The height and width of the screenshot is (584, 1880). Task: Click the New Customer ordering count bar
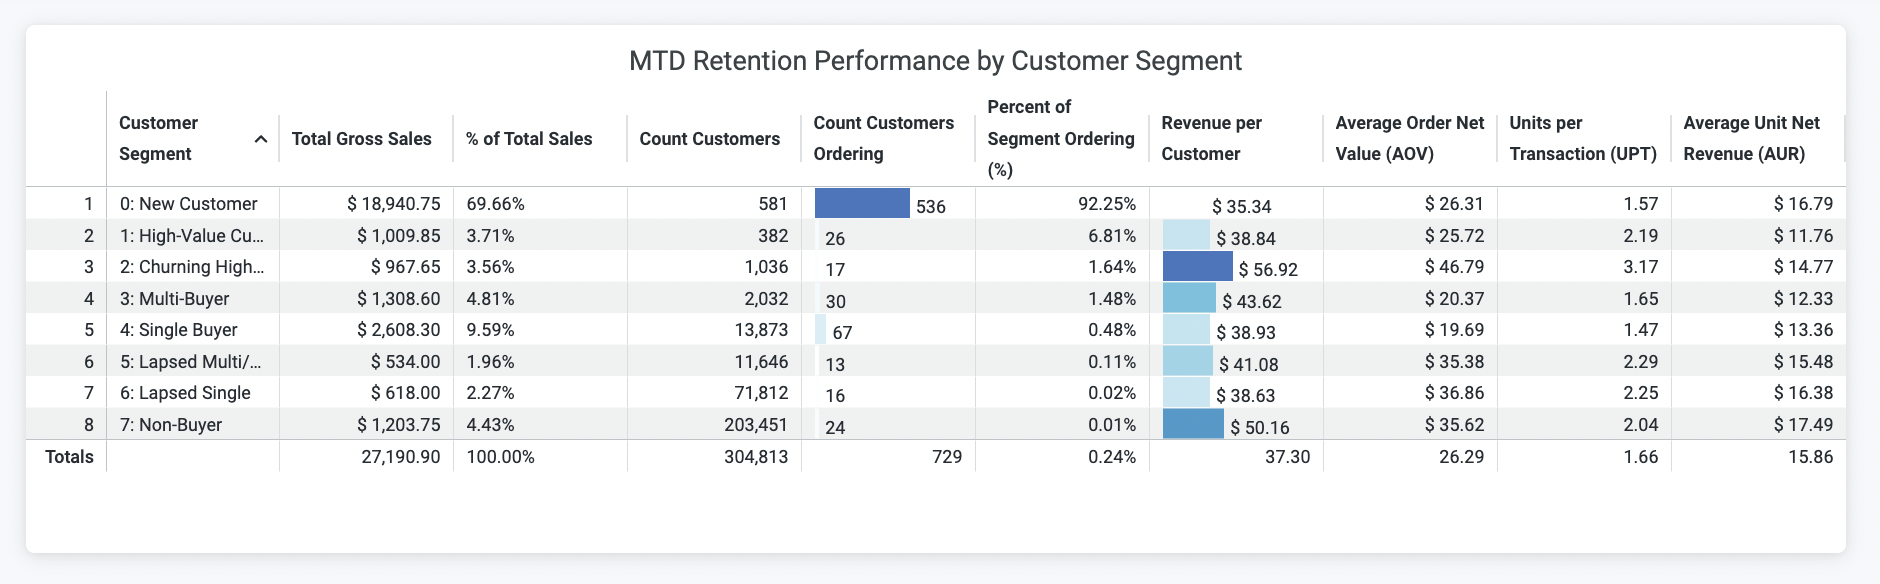point(862,203)
